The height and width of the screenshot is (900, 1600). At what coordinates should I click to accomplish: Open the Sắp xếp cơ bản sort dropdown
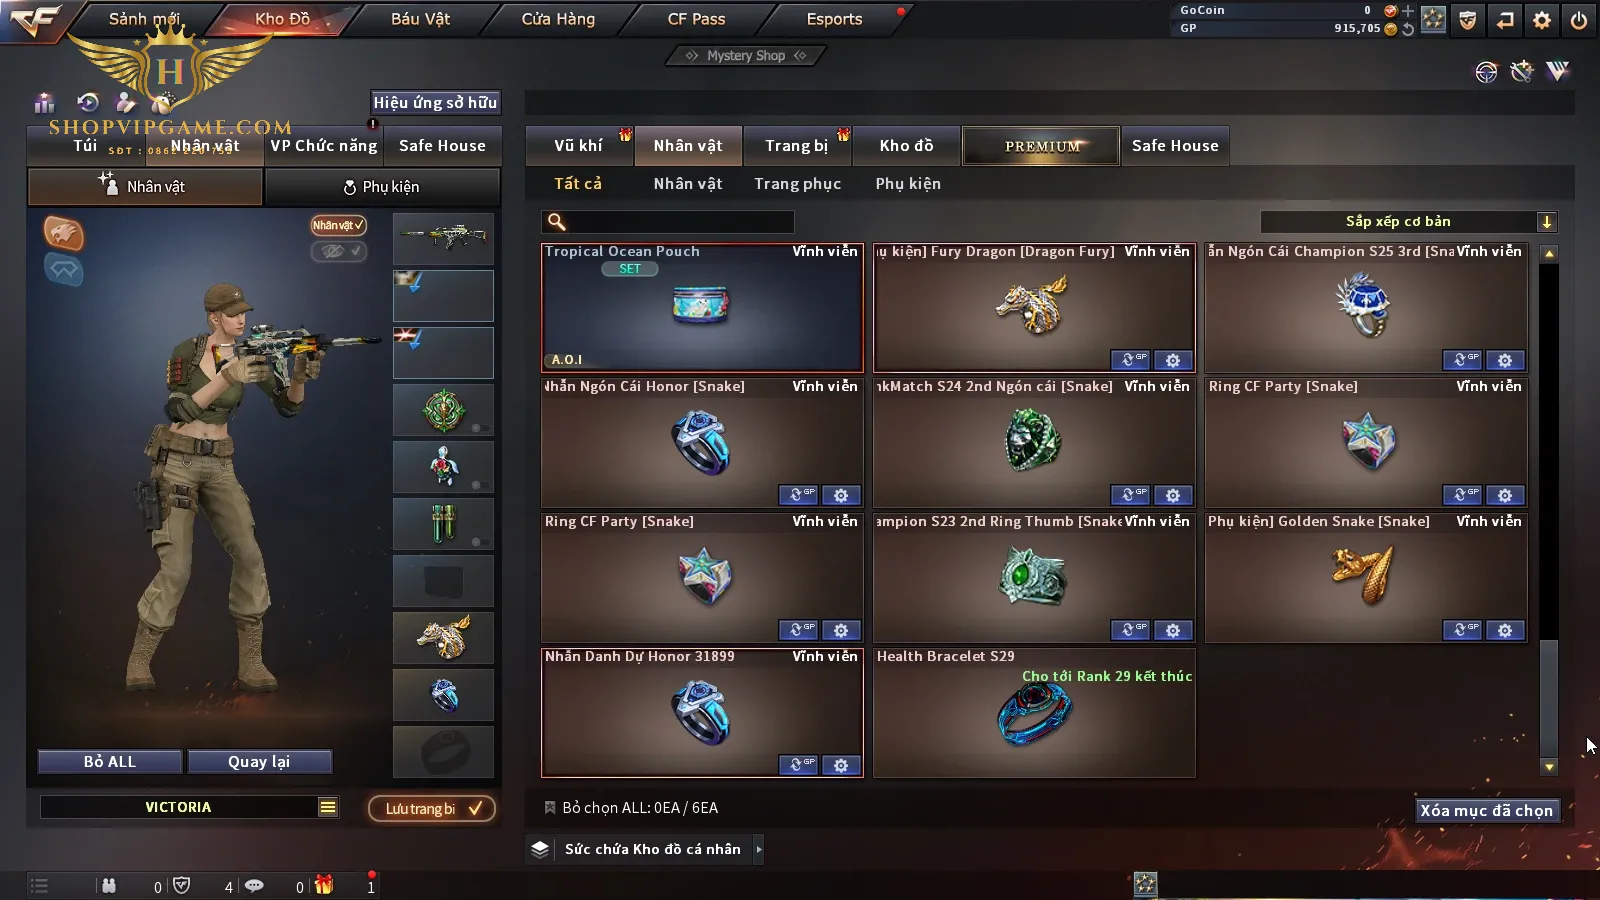pyautogui.click(x=1408, y=222)
